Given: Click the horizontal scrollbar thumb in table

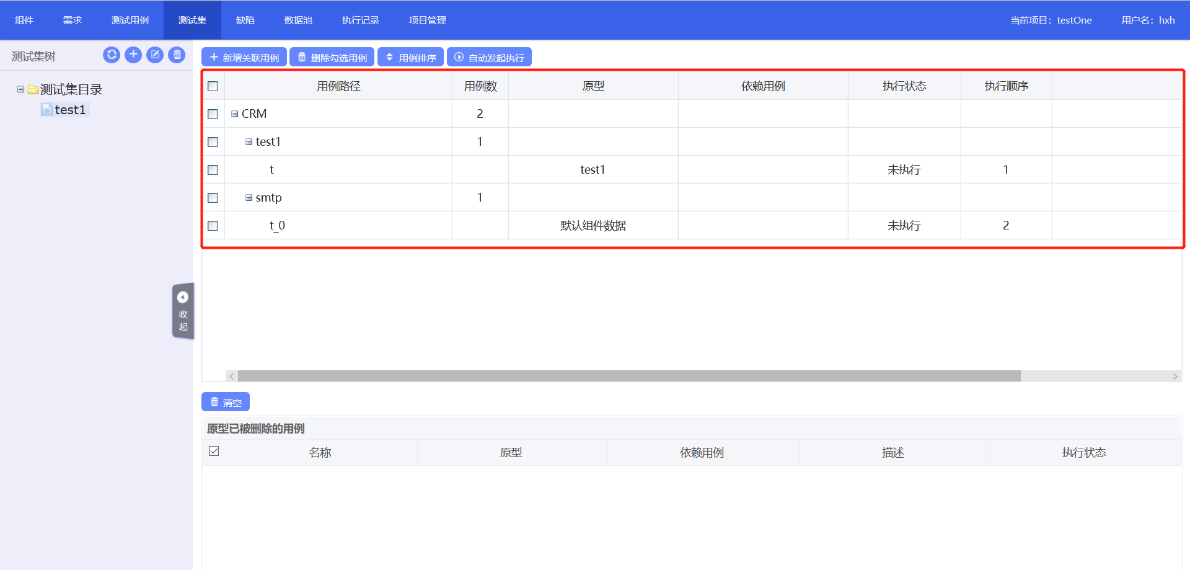Looking at the screenshot, I should (x=628, y=376).
